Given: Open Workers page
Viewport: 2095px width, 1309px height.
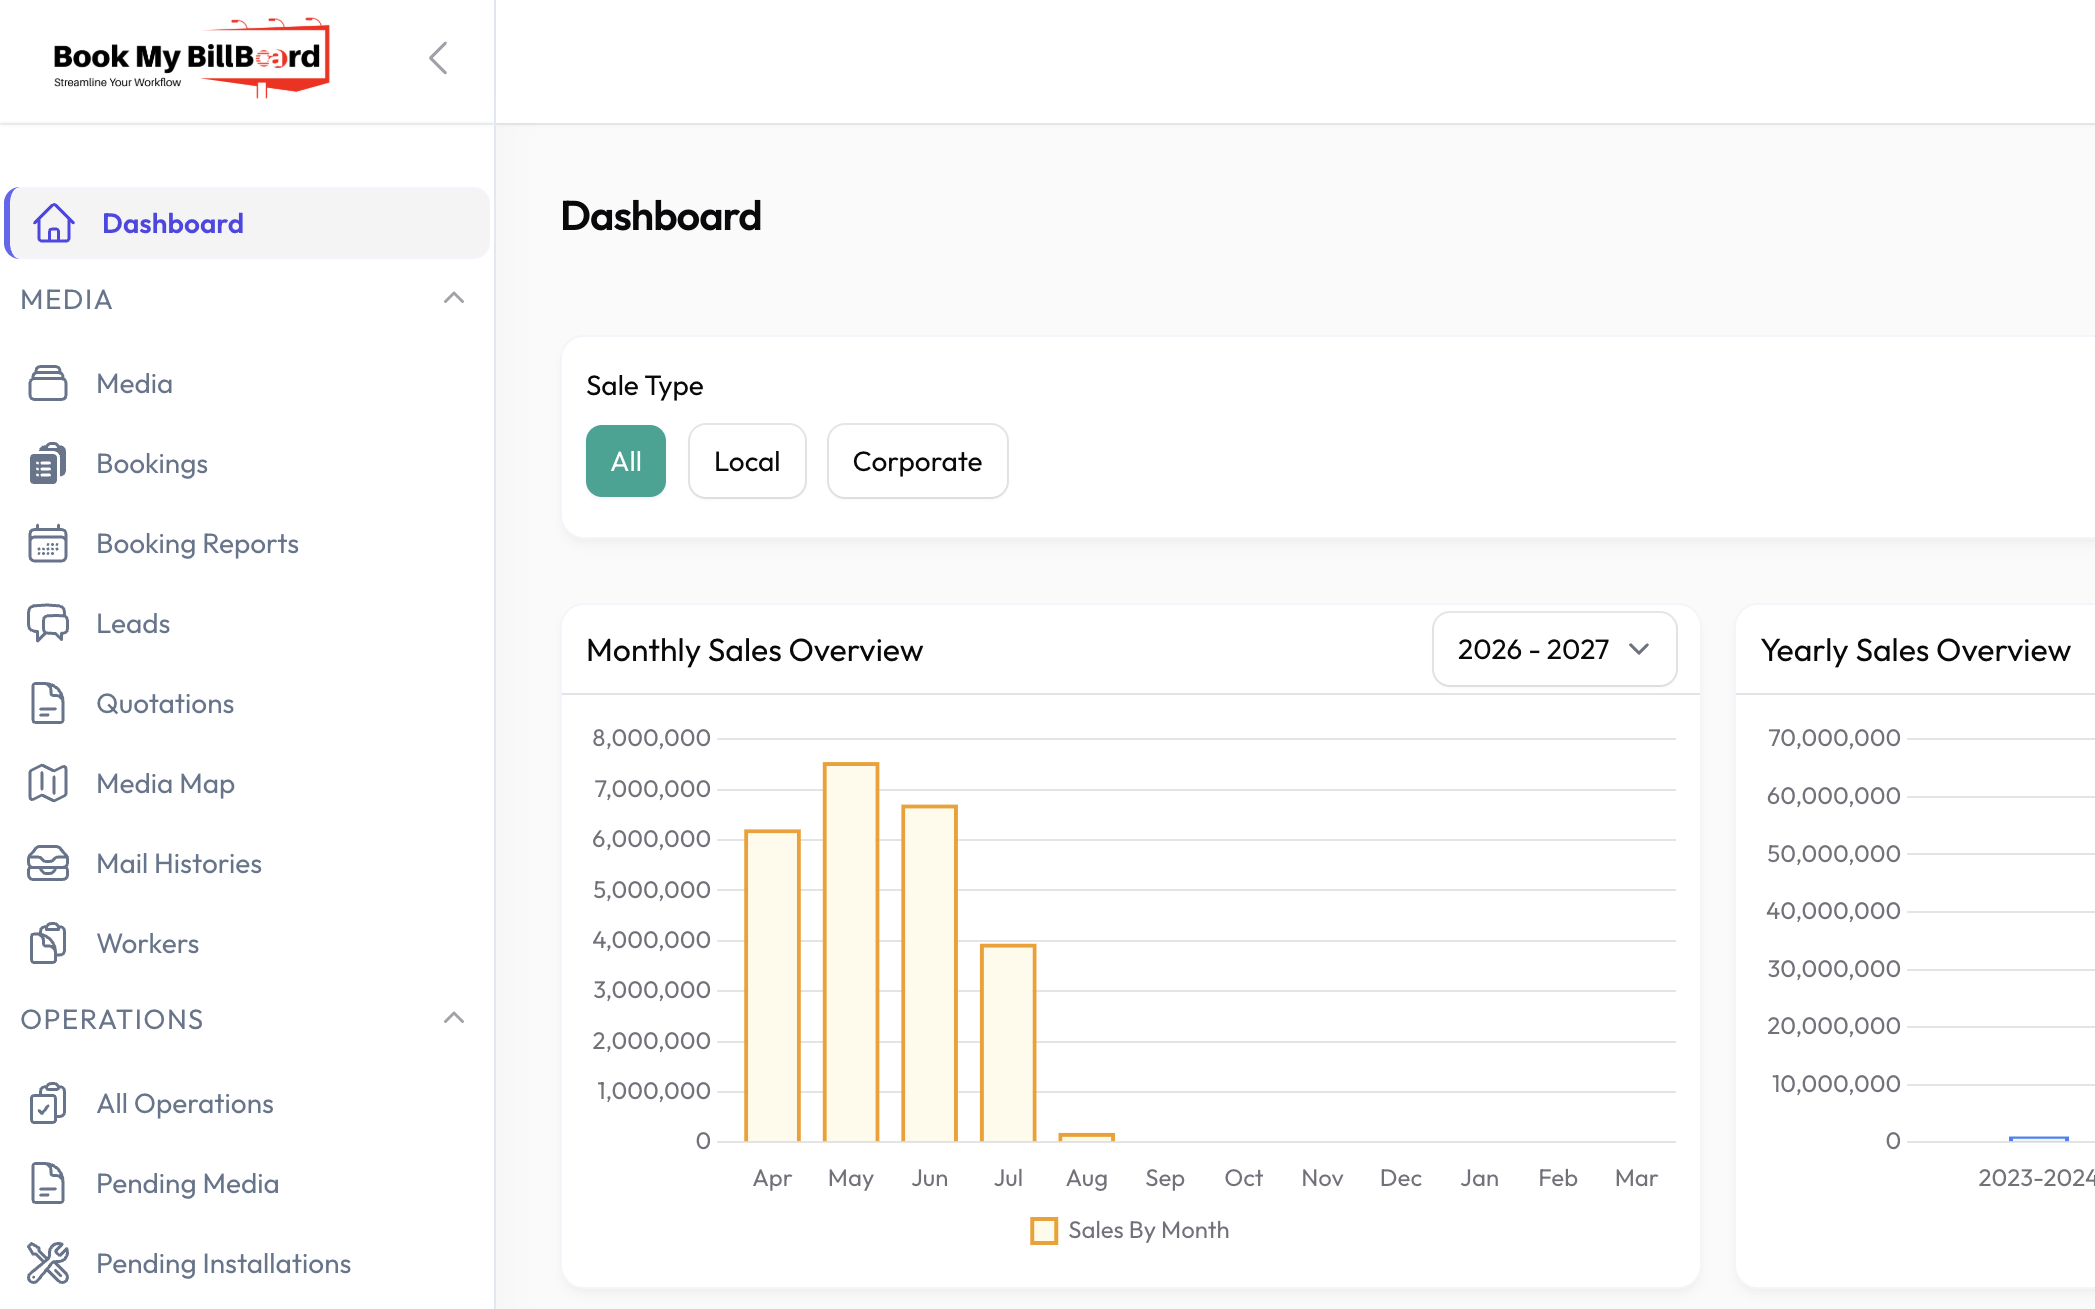Looking at the screenshot, I should (147, 944).
